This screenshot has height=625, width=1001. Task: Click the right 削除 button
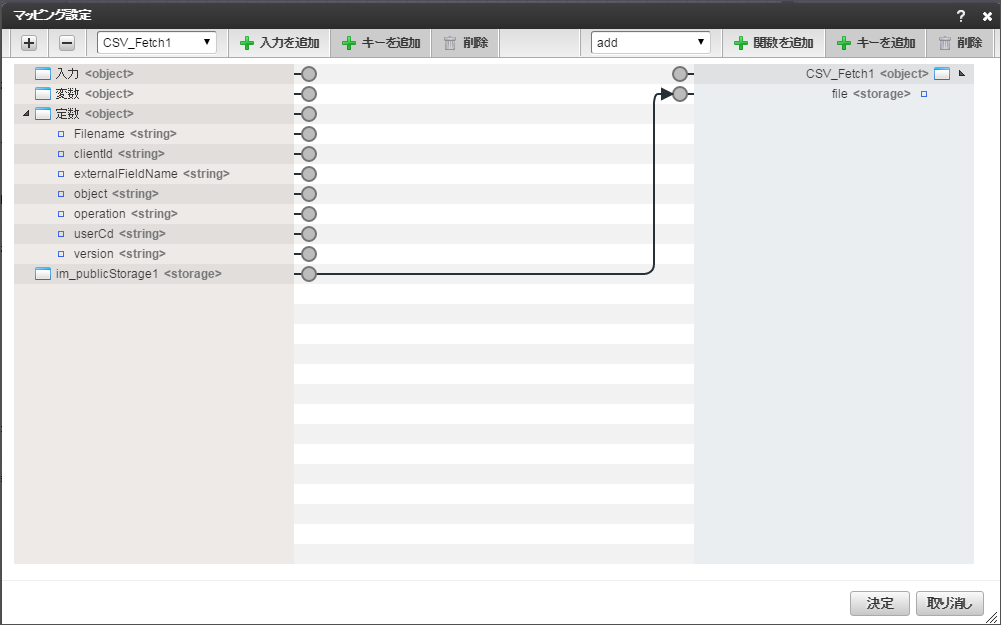(960, 43)
